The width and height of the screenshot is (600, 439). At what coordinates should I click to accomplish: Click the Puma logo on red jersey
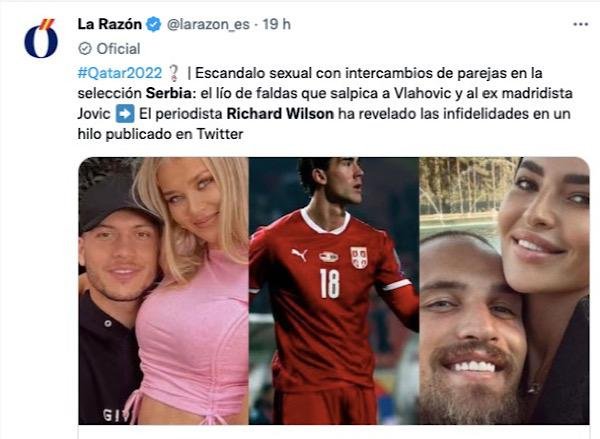[x=299, y=255]
